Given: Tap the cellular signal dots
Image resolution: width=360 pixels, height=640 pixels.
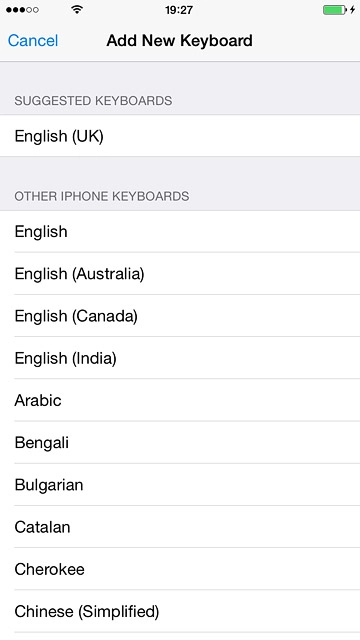Looking at the screenshot, I should click(22, 10).
